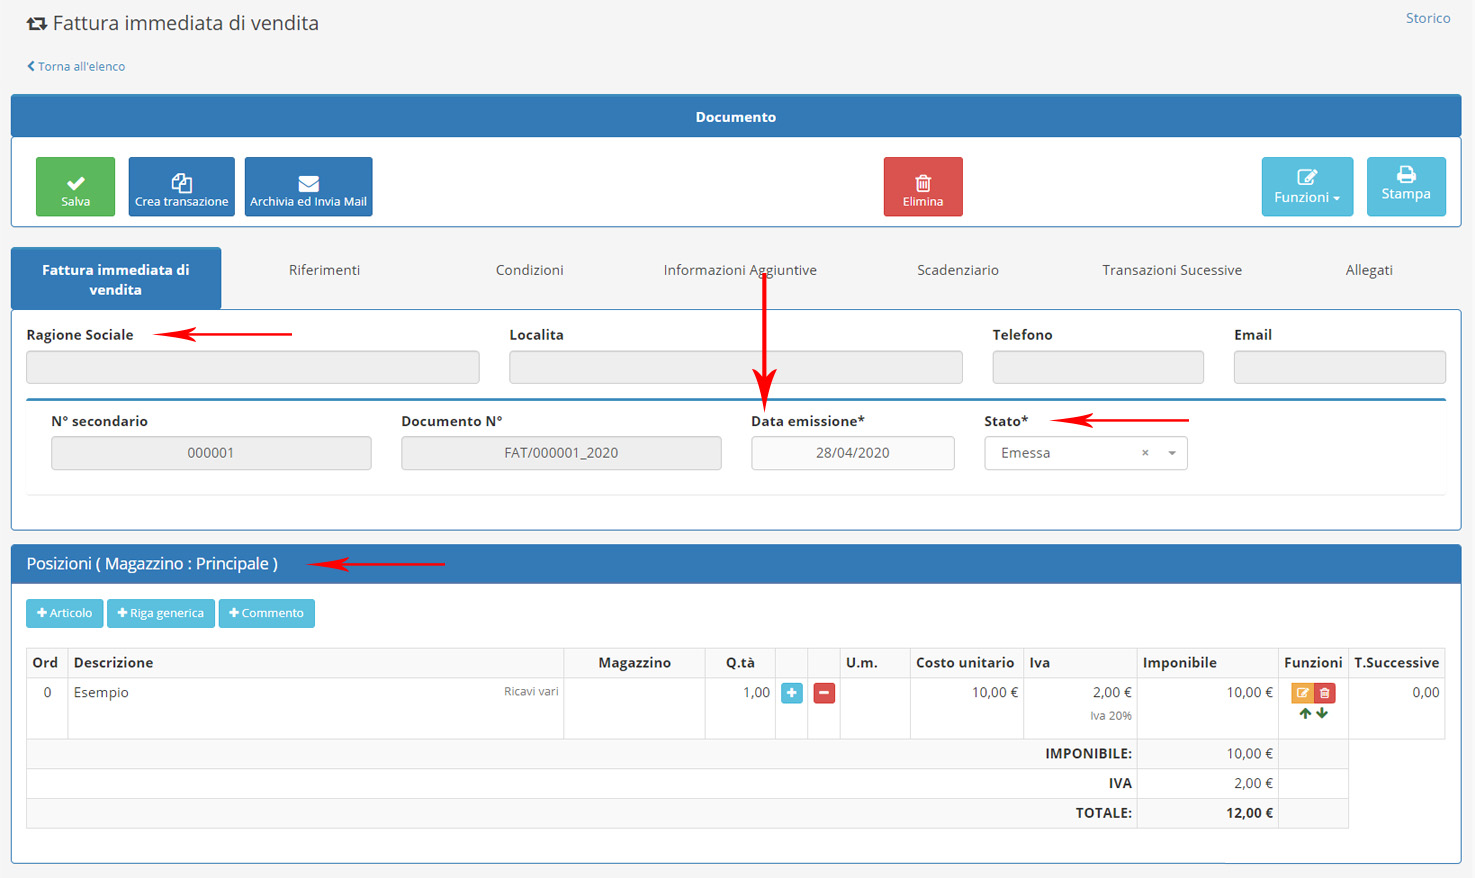Move the Esempio row down with green arrow

click(1322, 714)
